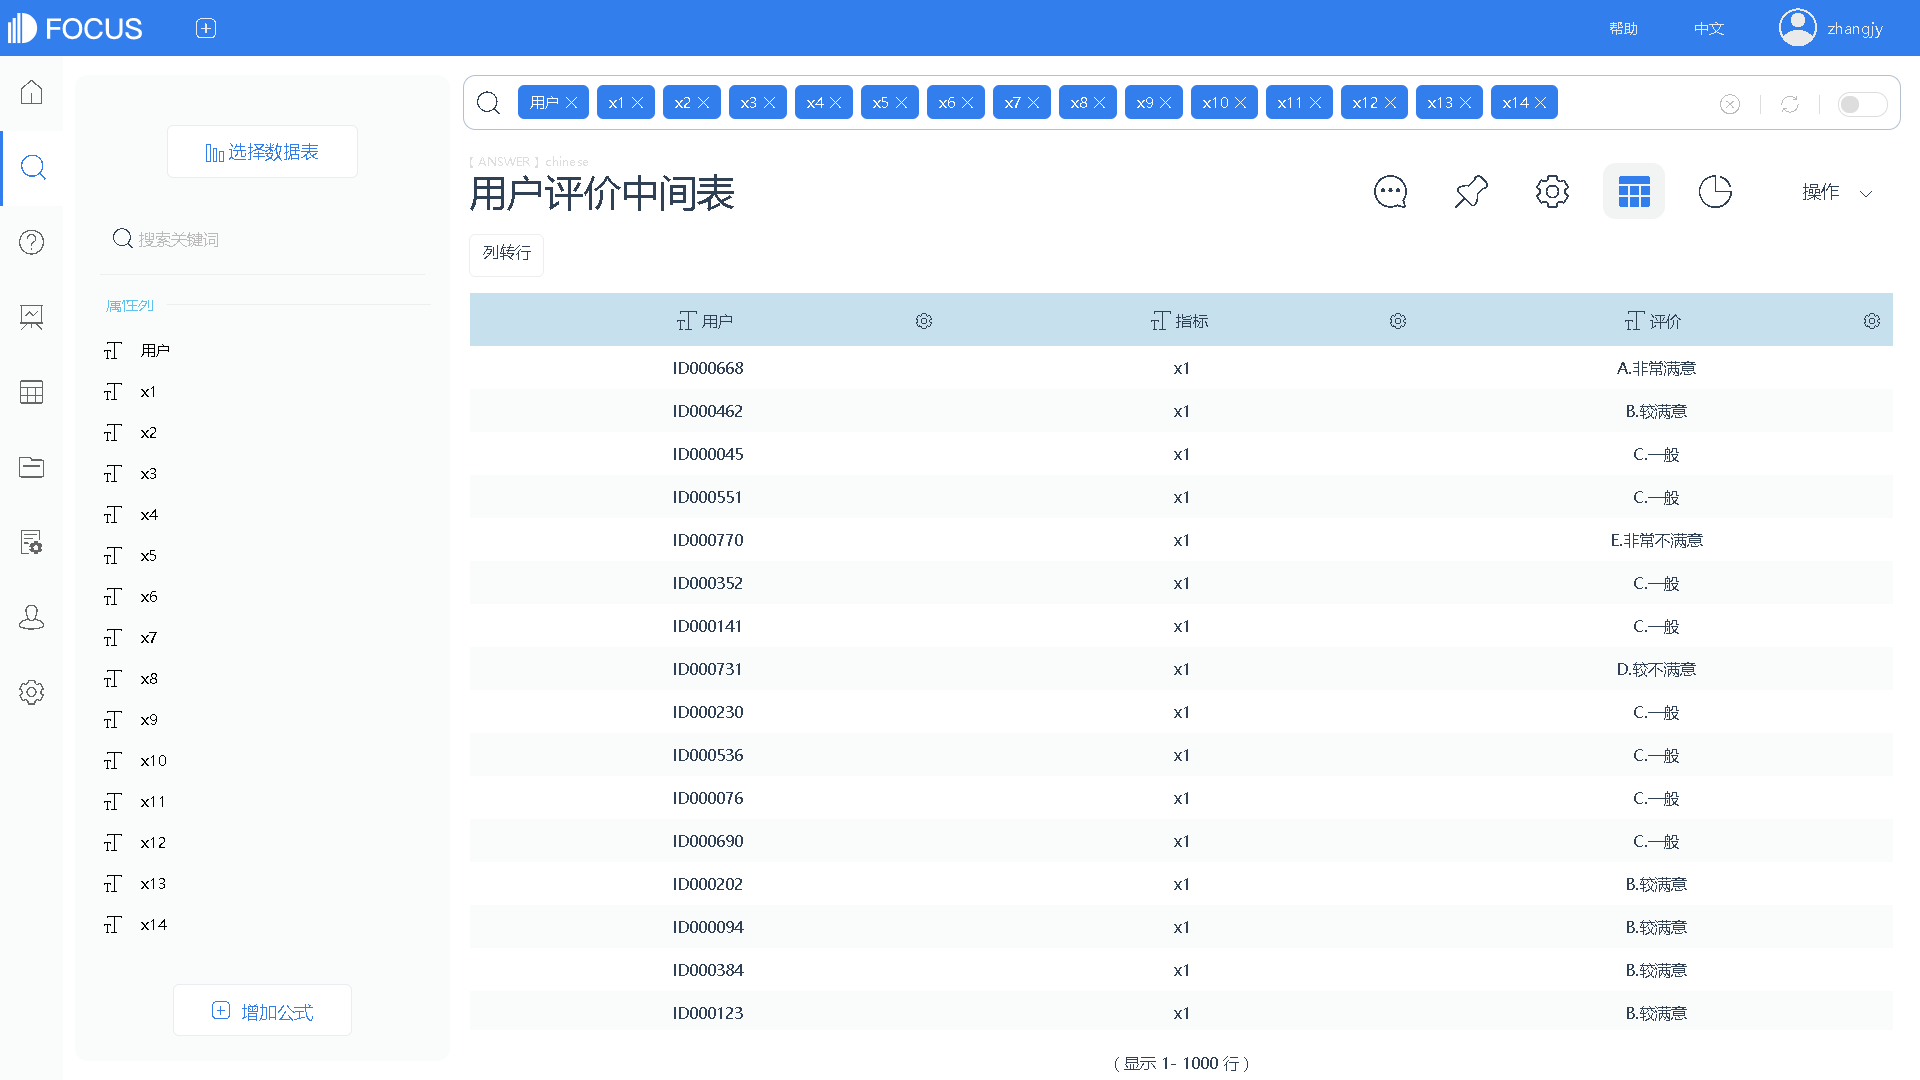Switch to pie chart view icon

(x=1714, y=192)
